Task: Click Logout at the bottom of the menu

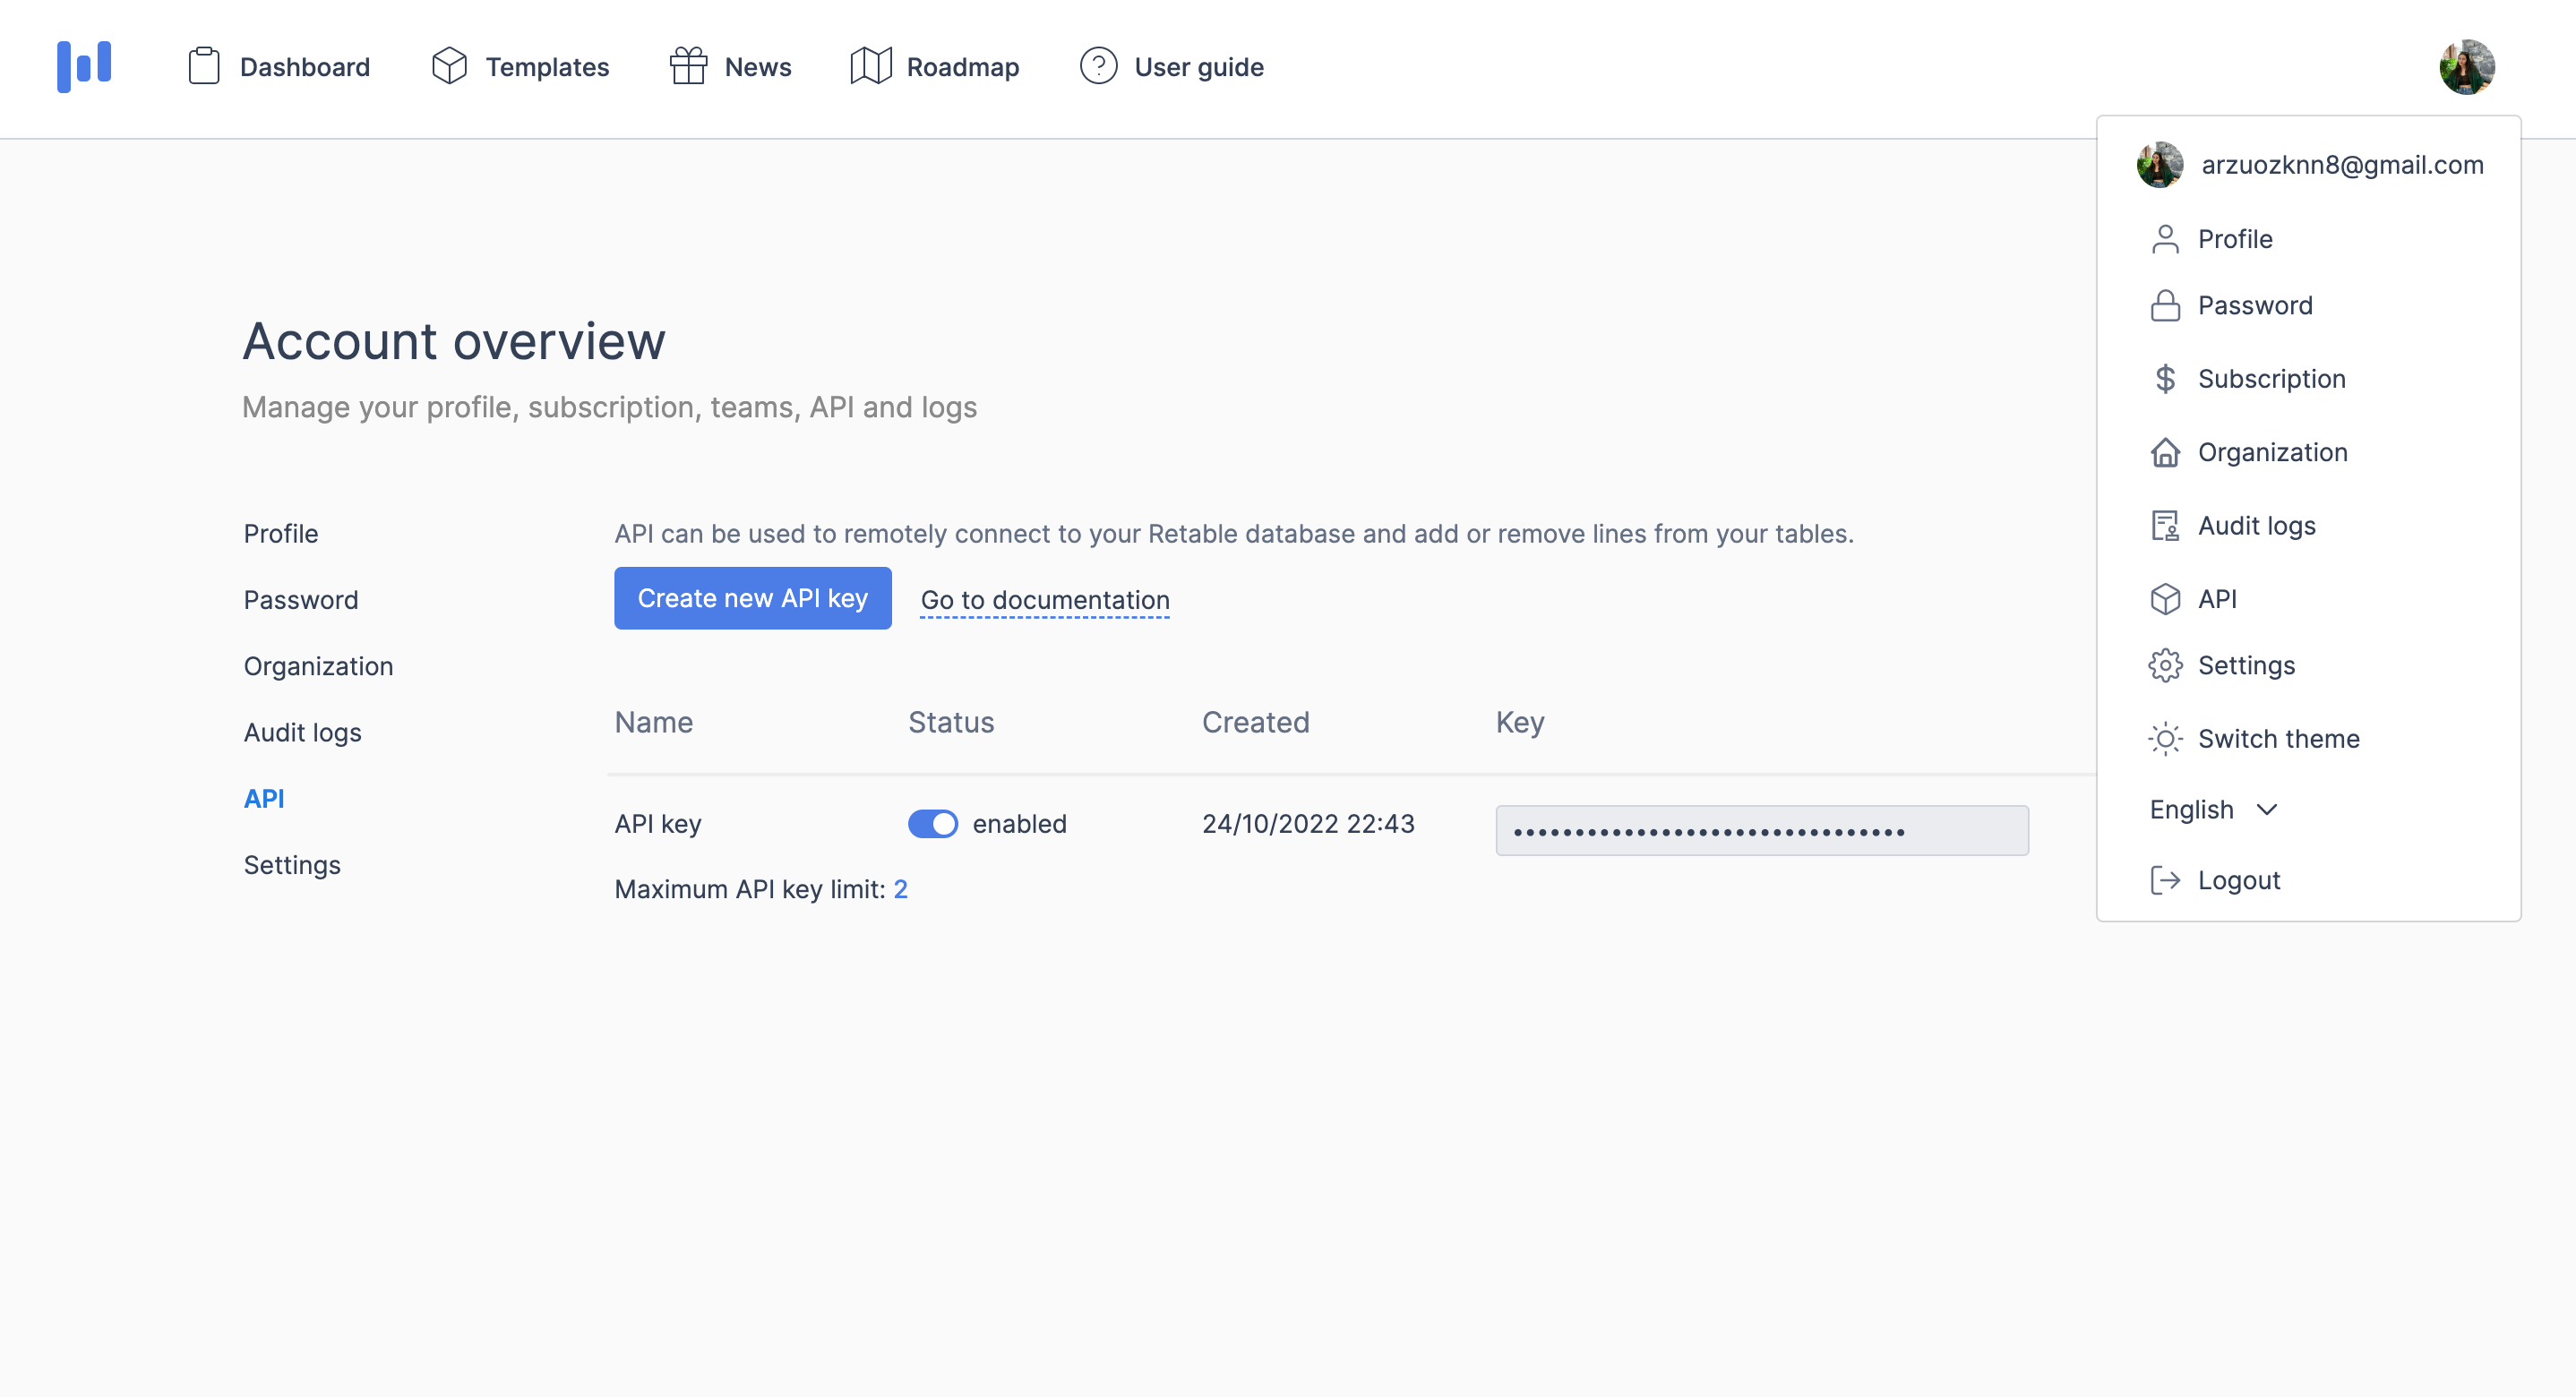Action: (2239, 880)
